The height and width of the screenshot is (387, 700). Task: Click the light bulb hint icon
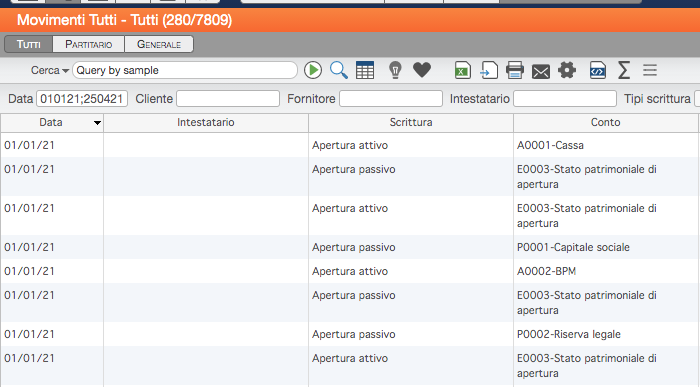(x=395, y=71)
